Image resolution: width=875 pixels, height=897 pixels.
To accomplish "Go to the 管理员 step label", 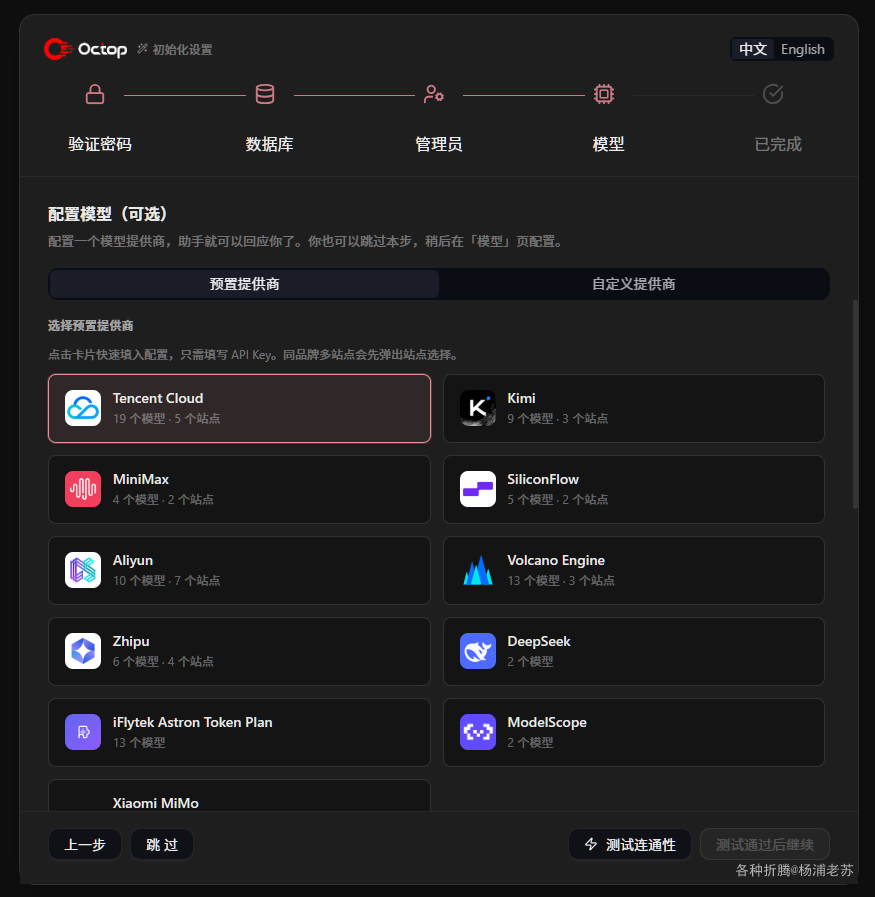I will point(439,144).
